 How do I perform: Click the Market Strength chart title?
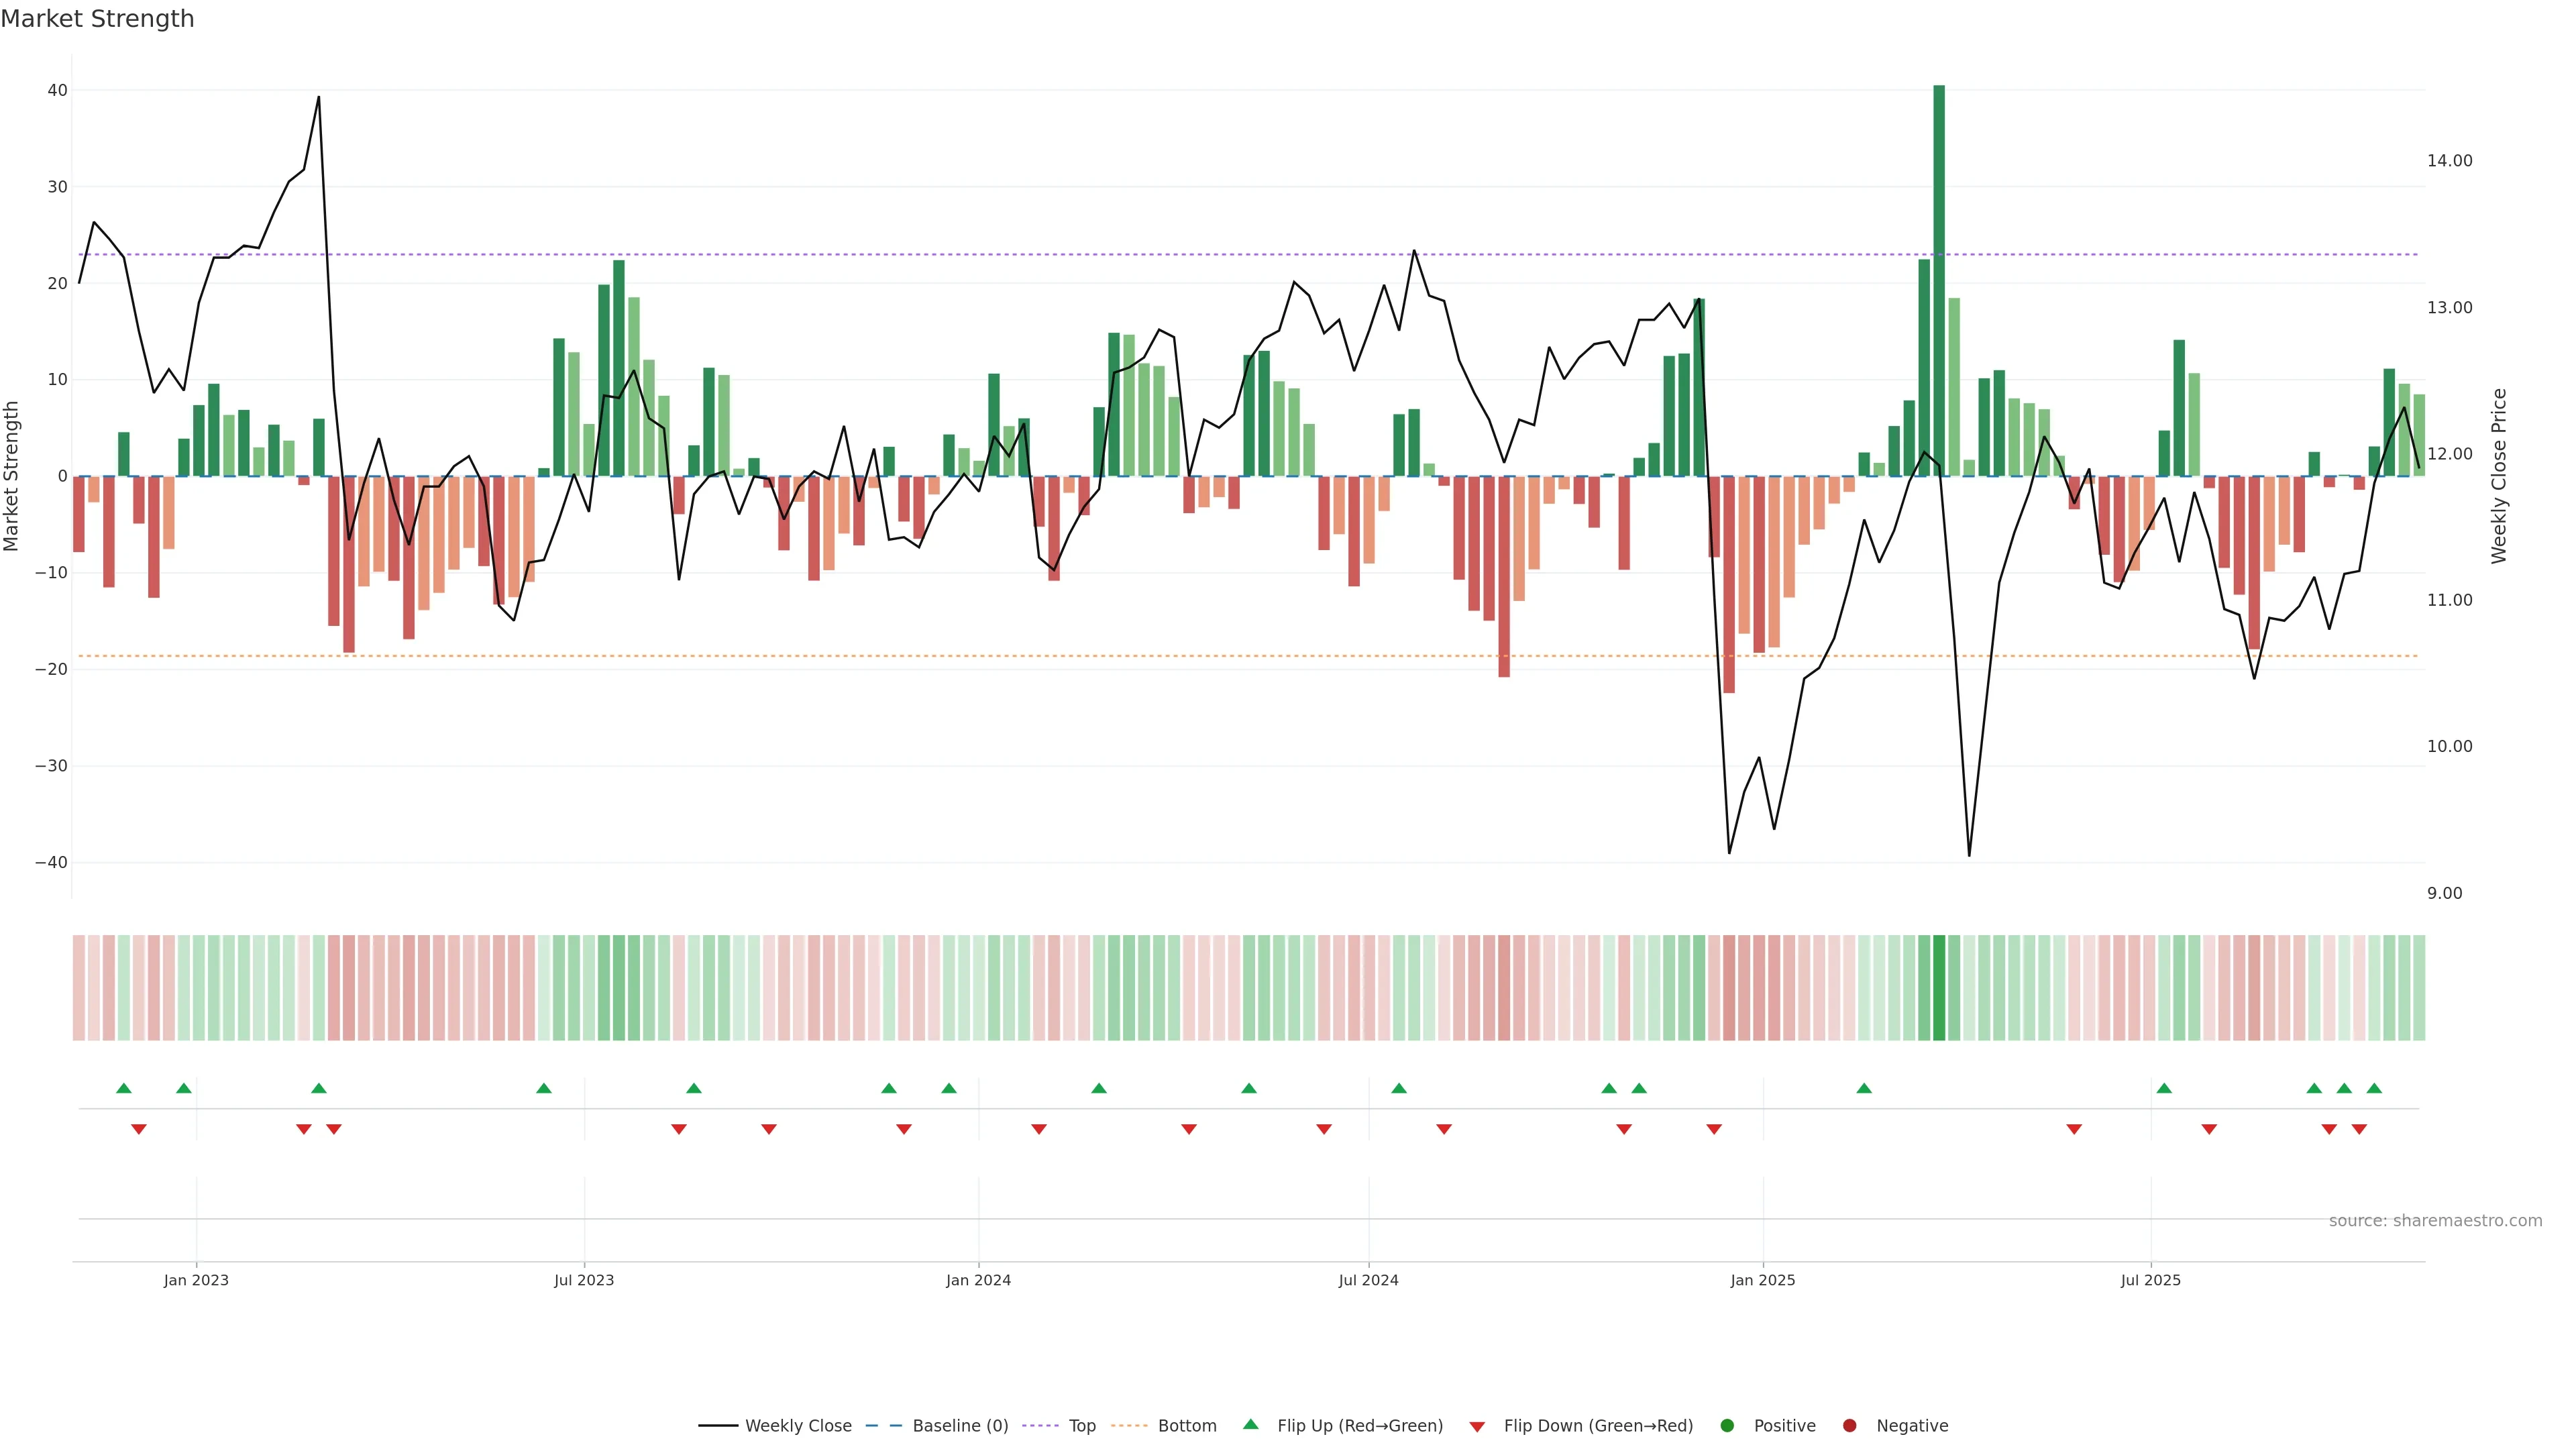97,19
